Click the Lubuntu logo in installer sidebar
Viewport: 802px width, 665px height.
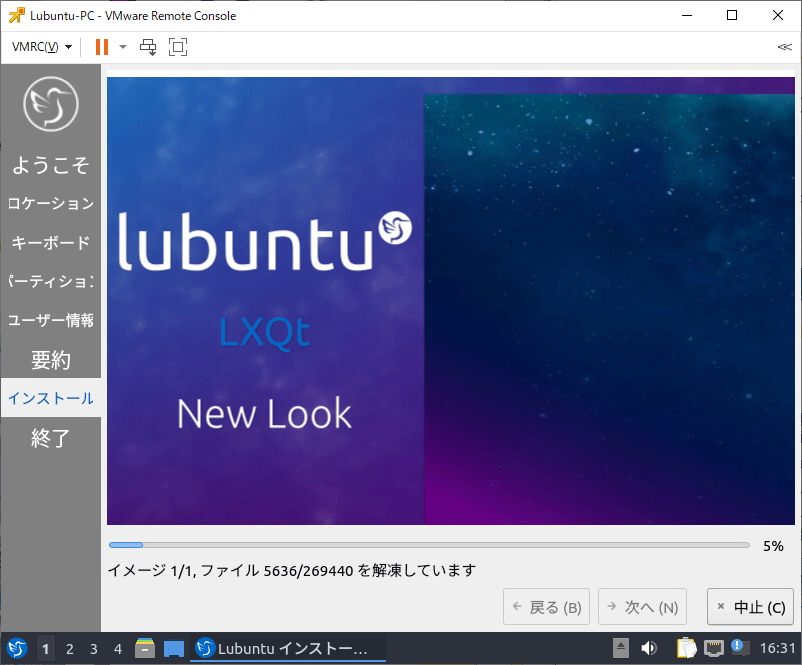pos(51,104)
